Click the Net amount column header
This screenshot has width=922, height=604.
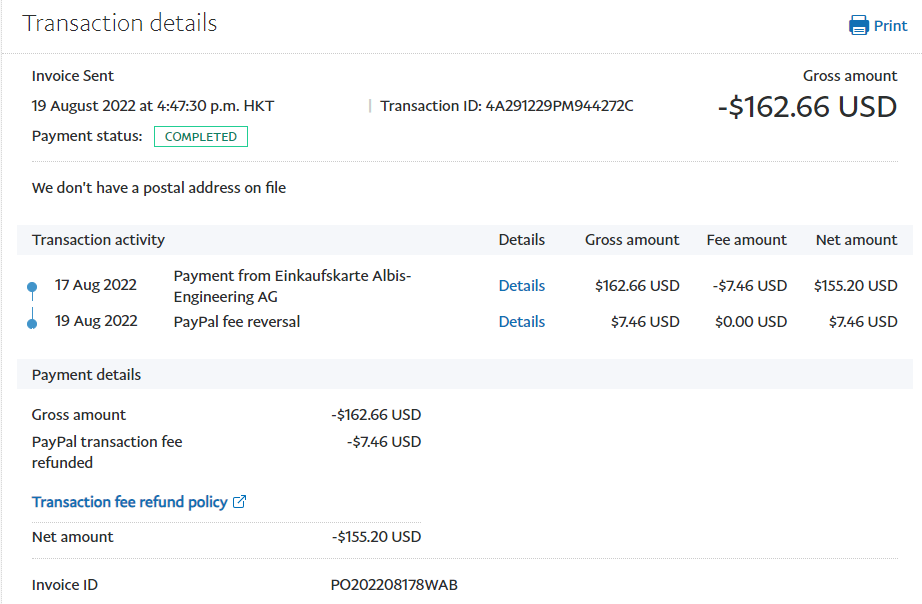click(856, 240)
